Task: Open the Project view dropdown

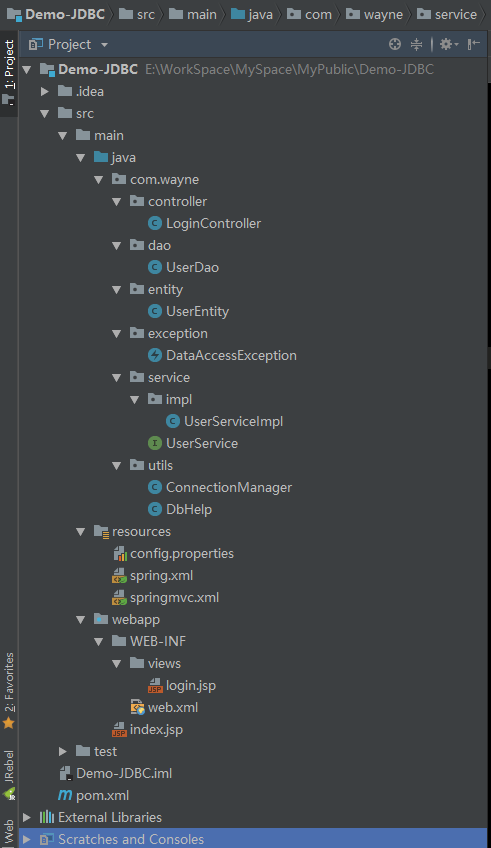Action: 69,44
